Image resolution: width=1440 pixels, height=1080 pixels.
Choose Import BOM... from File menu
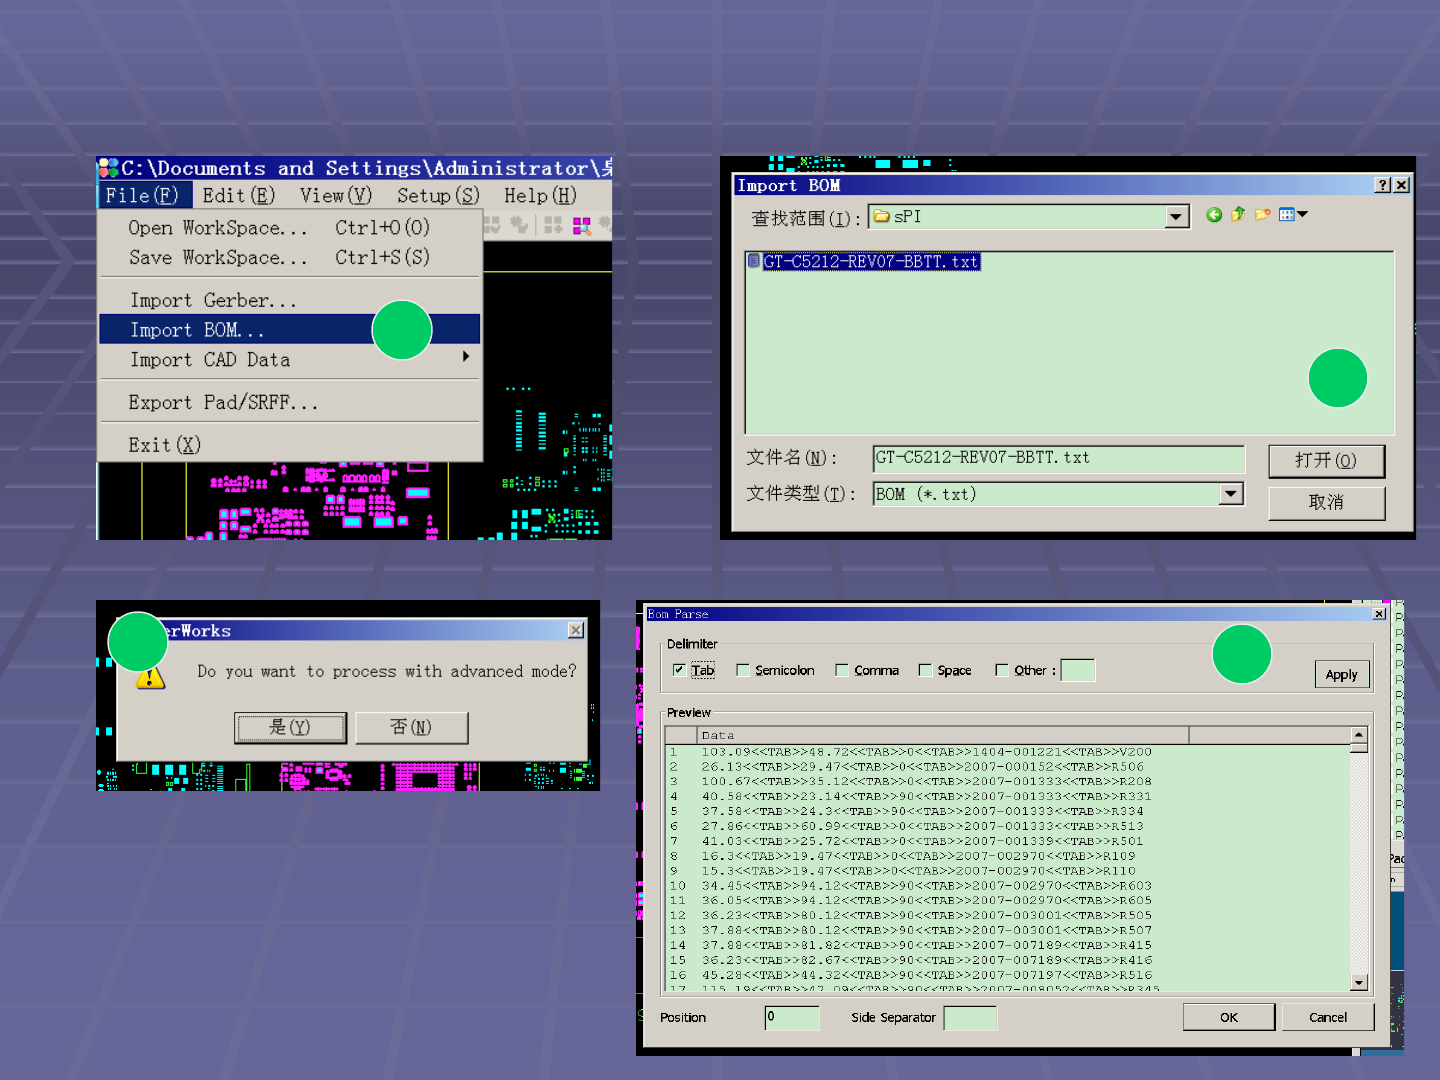coord(197,330)
